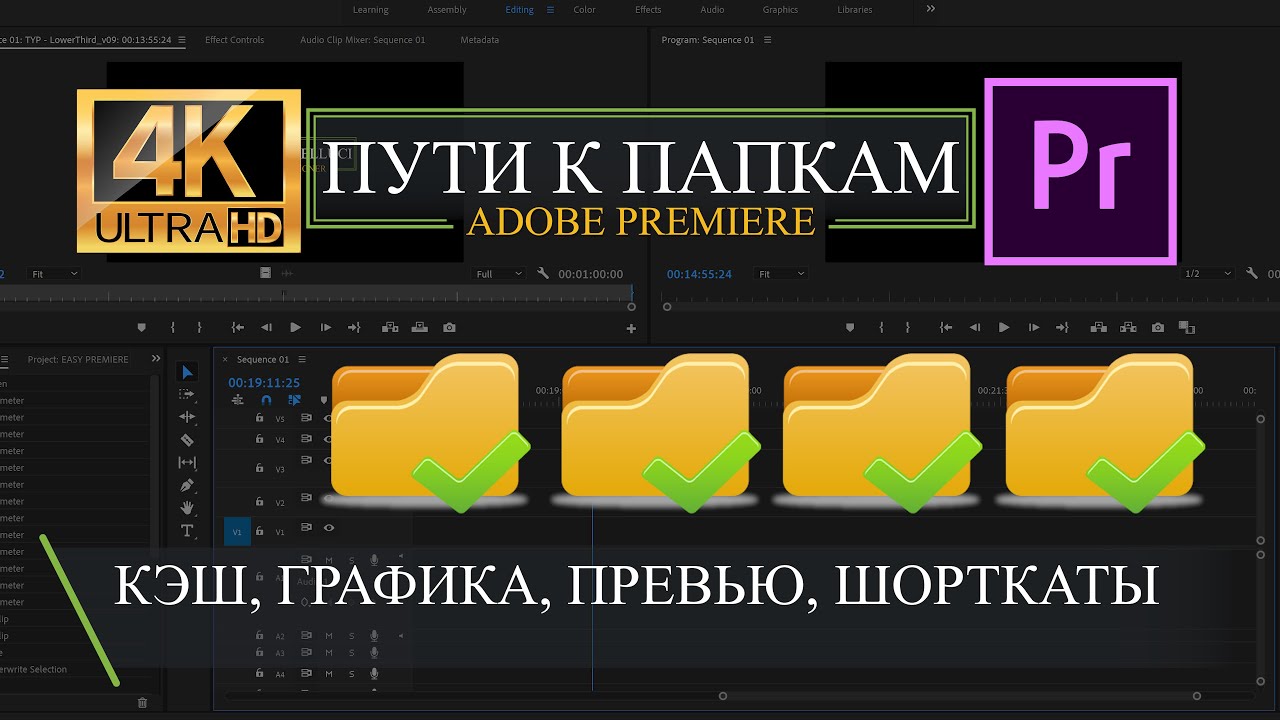
Task: Mark Out point in Source monitor
Action: 199,327
